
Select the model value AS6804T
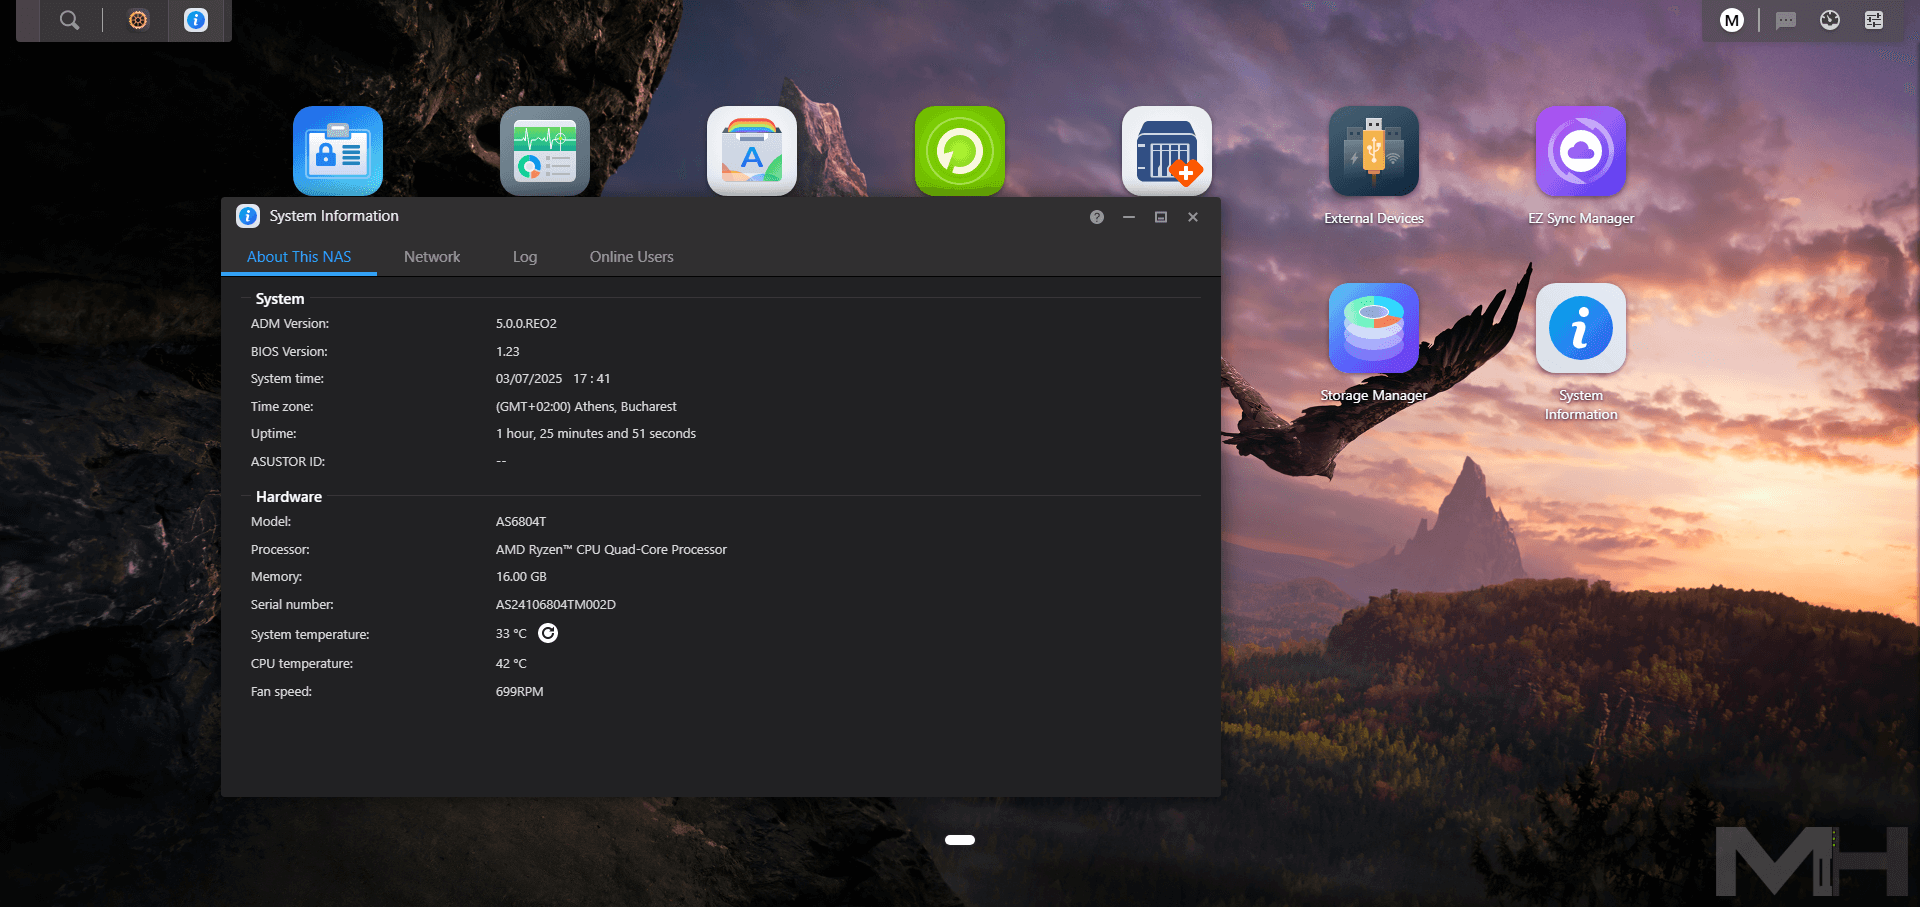click(x=521, y=522)
